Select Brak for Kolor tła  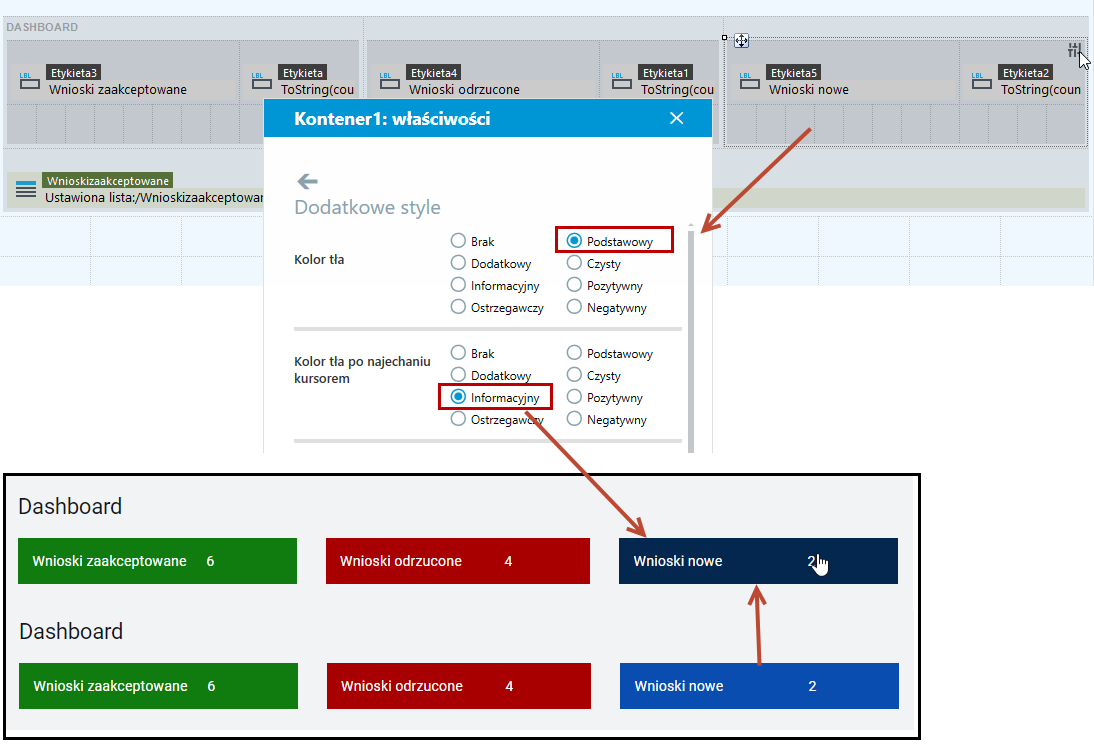(458, 241)
